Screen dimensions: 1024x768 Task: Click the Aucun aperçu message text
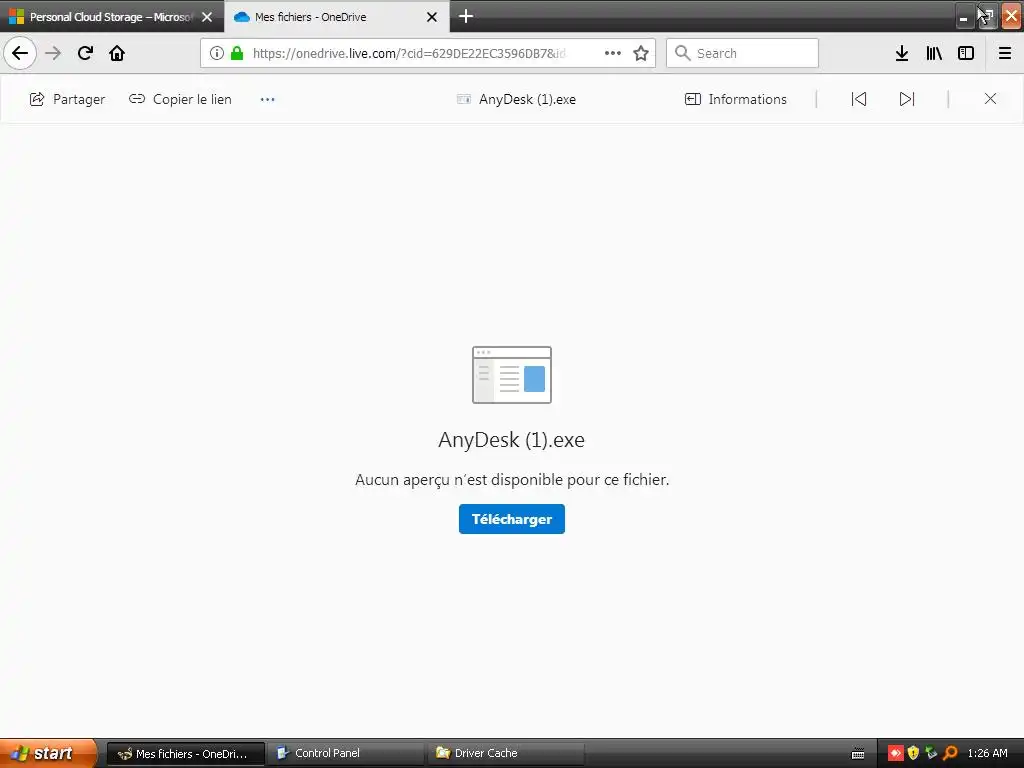512,479
